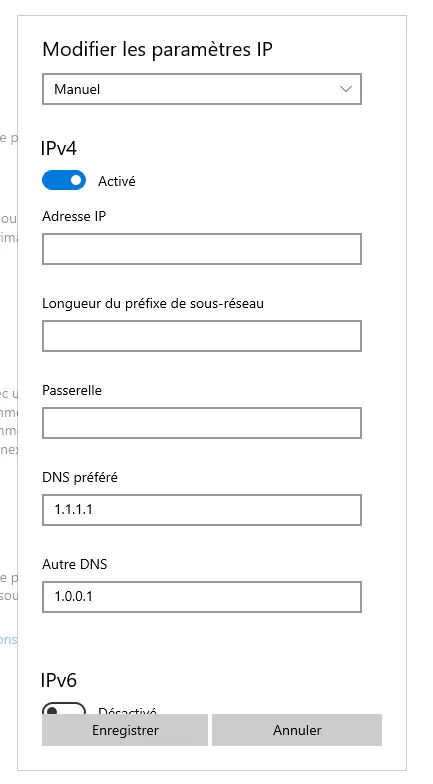Image resolution: width=433 pixels, height=784 pixels.
Task: Click the Modifier les paramètres IP heading
Action: (x=158, y=50)
